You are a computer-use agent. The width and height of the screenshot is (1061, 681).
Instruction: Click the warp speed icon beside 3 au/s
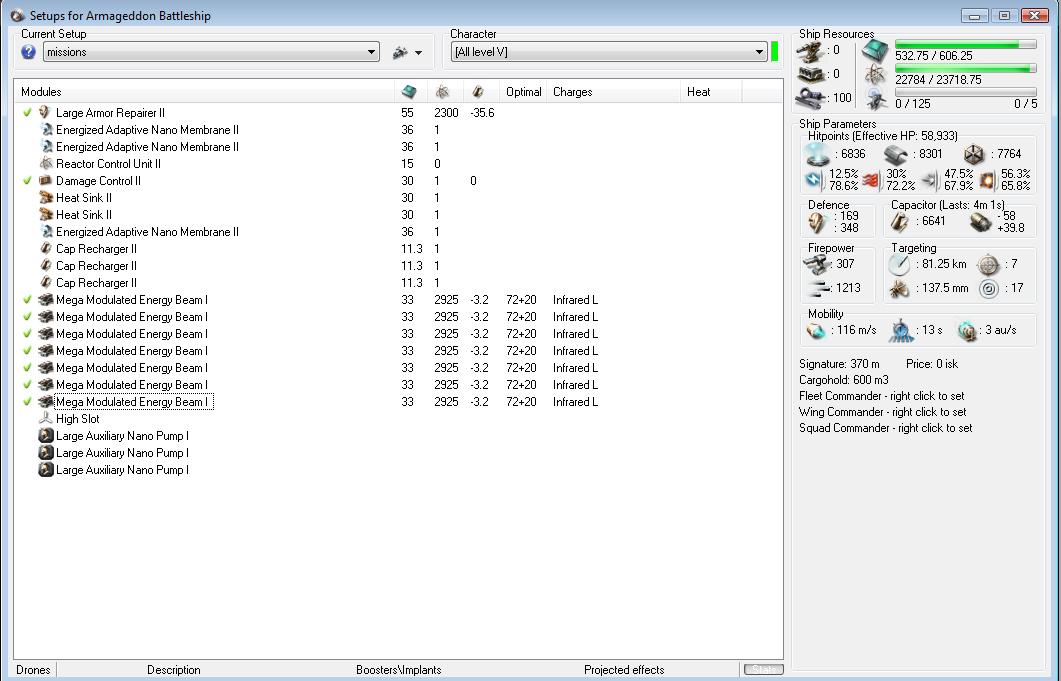967,330
